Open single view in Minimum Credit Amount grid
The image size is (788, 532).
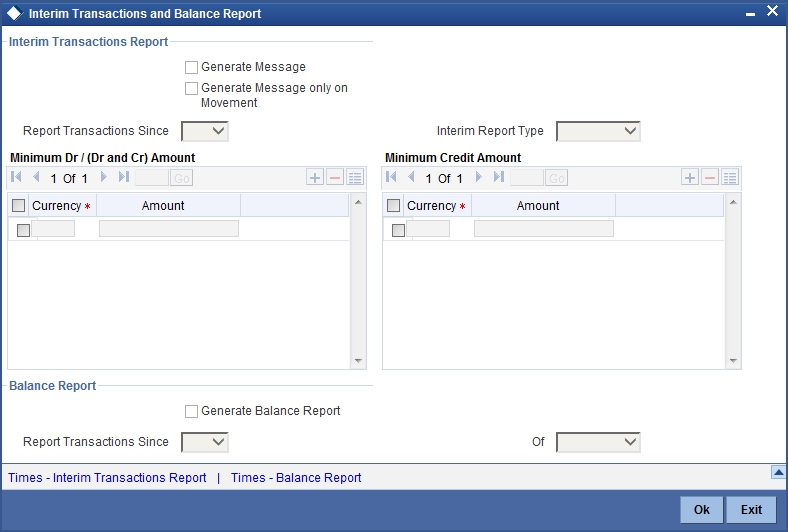pyautogui.click(x=730, y=177)
